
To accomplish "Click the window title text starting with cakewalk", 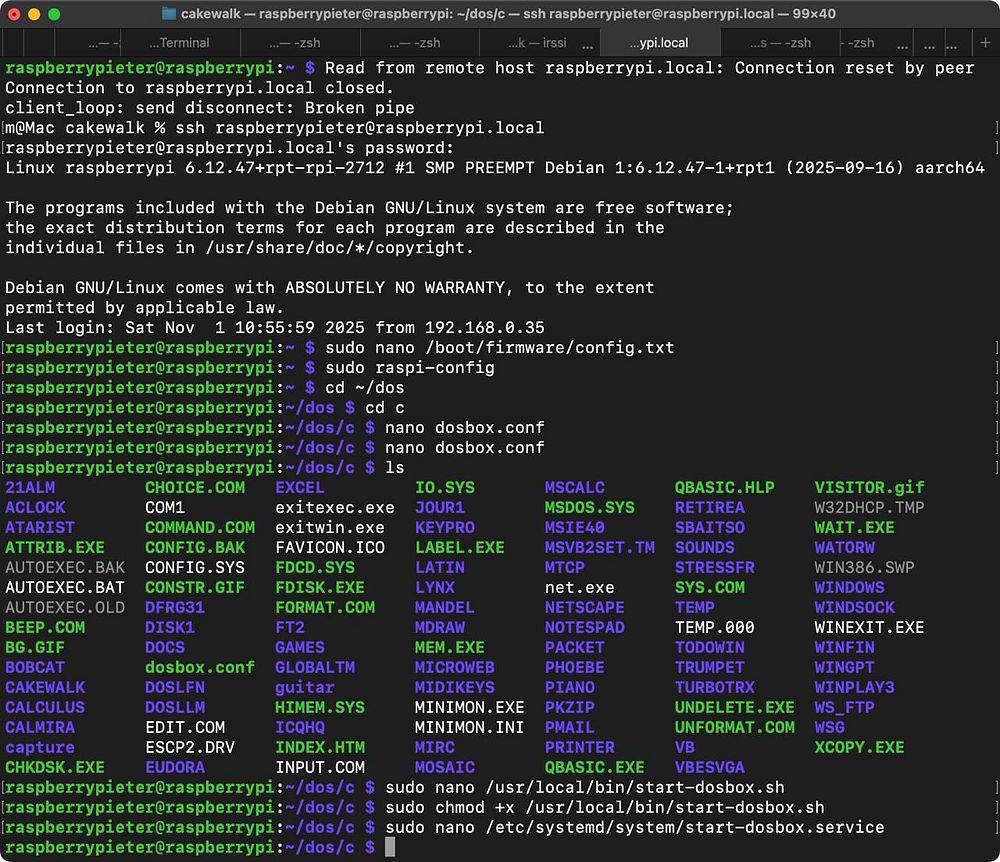I will click(x=508, y=13).
